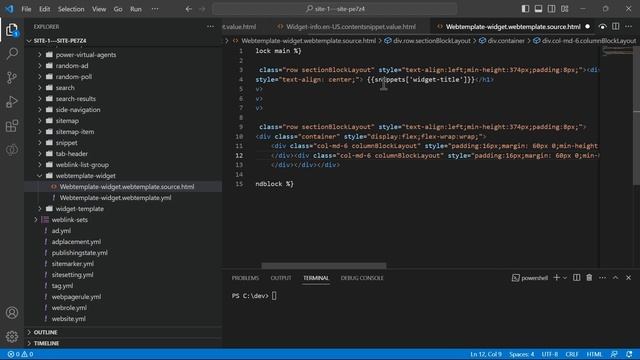This screenshot has width=640, height=360.
Task: Click the command center search box
Action: click(x=335, y=9)
